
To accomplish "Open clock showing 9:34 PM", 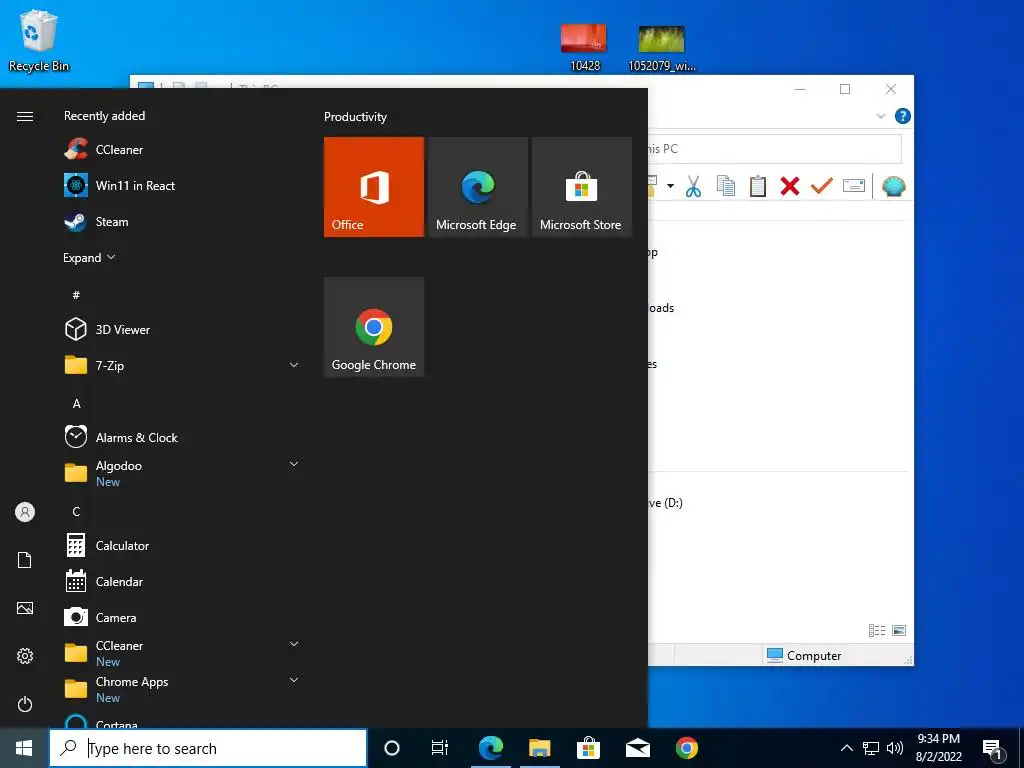I will pos(938,748).
